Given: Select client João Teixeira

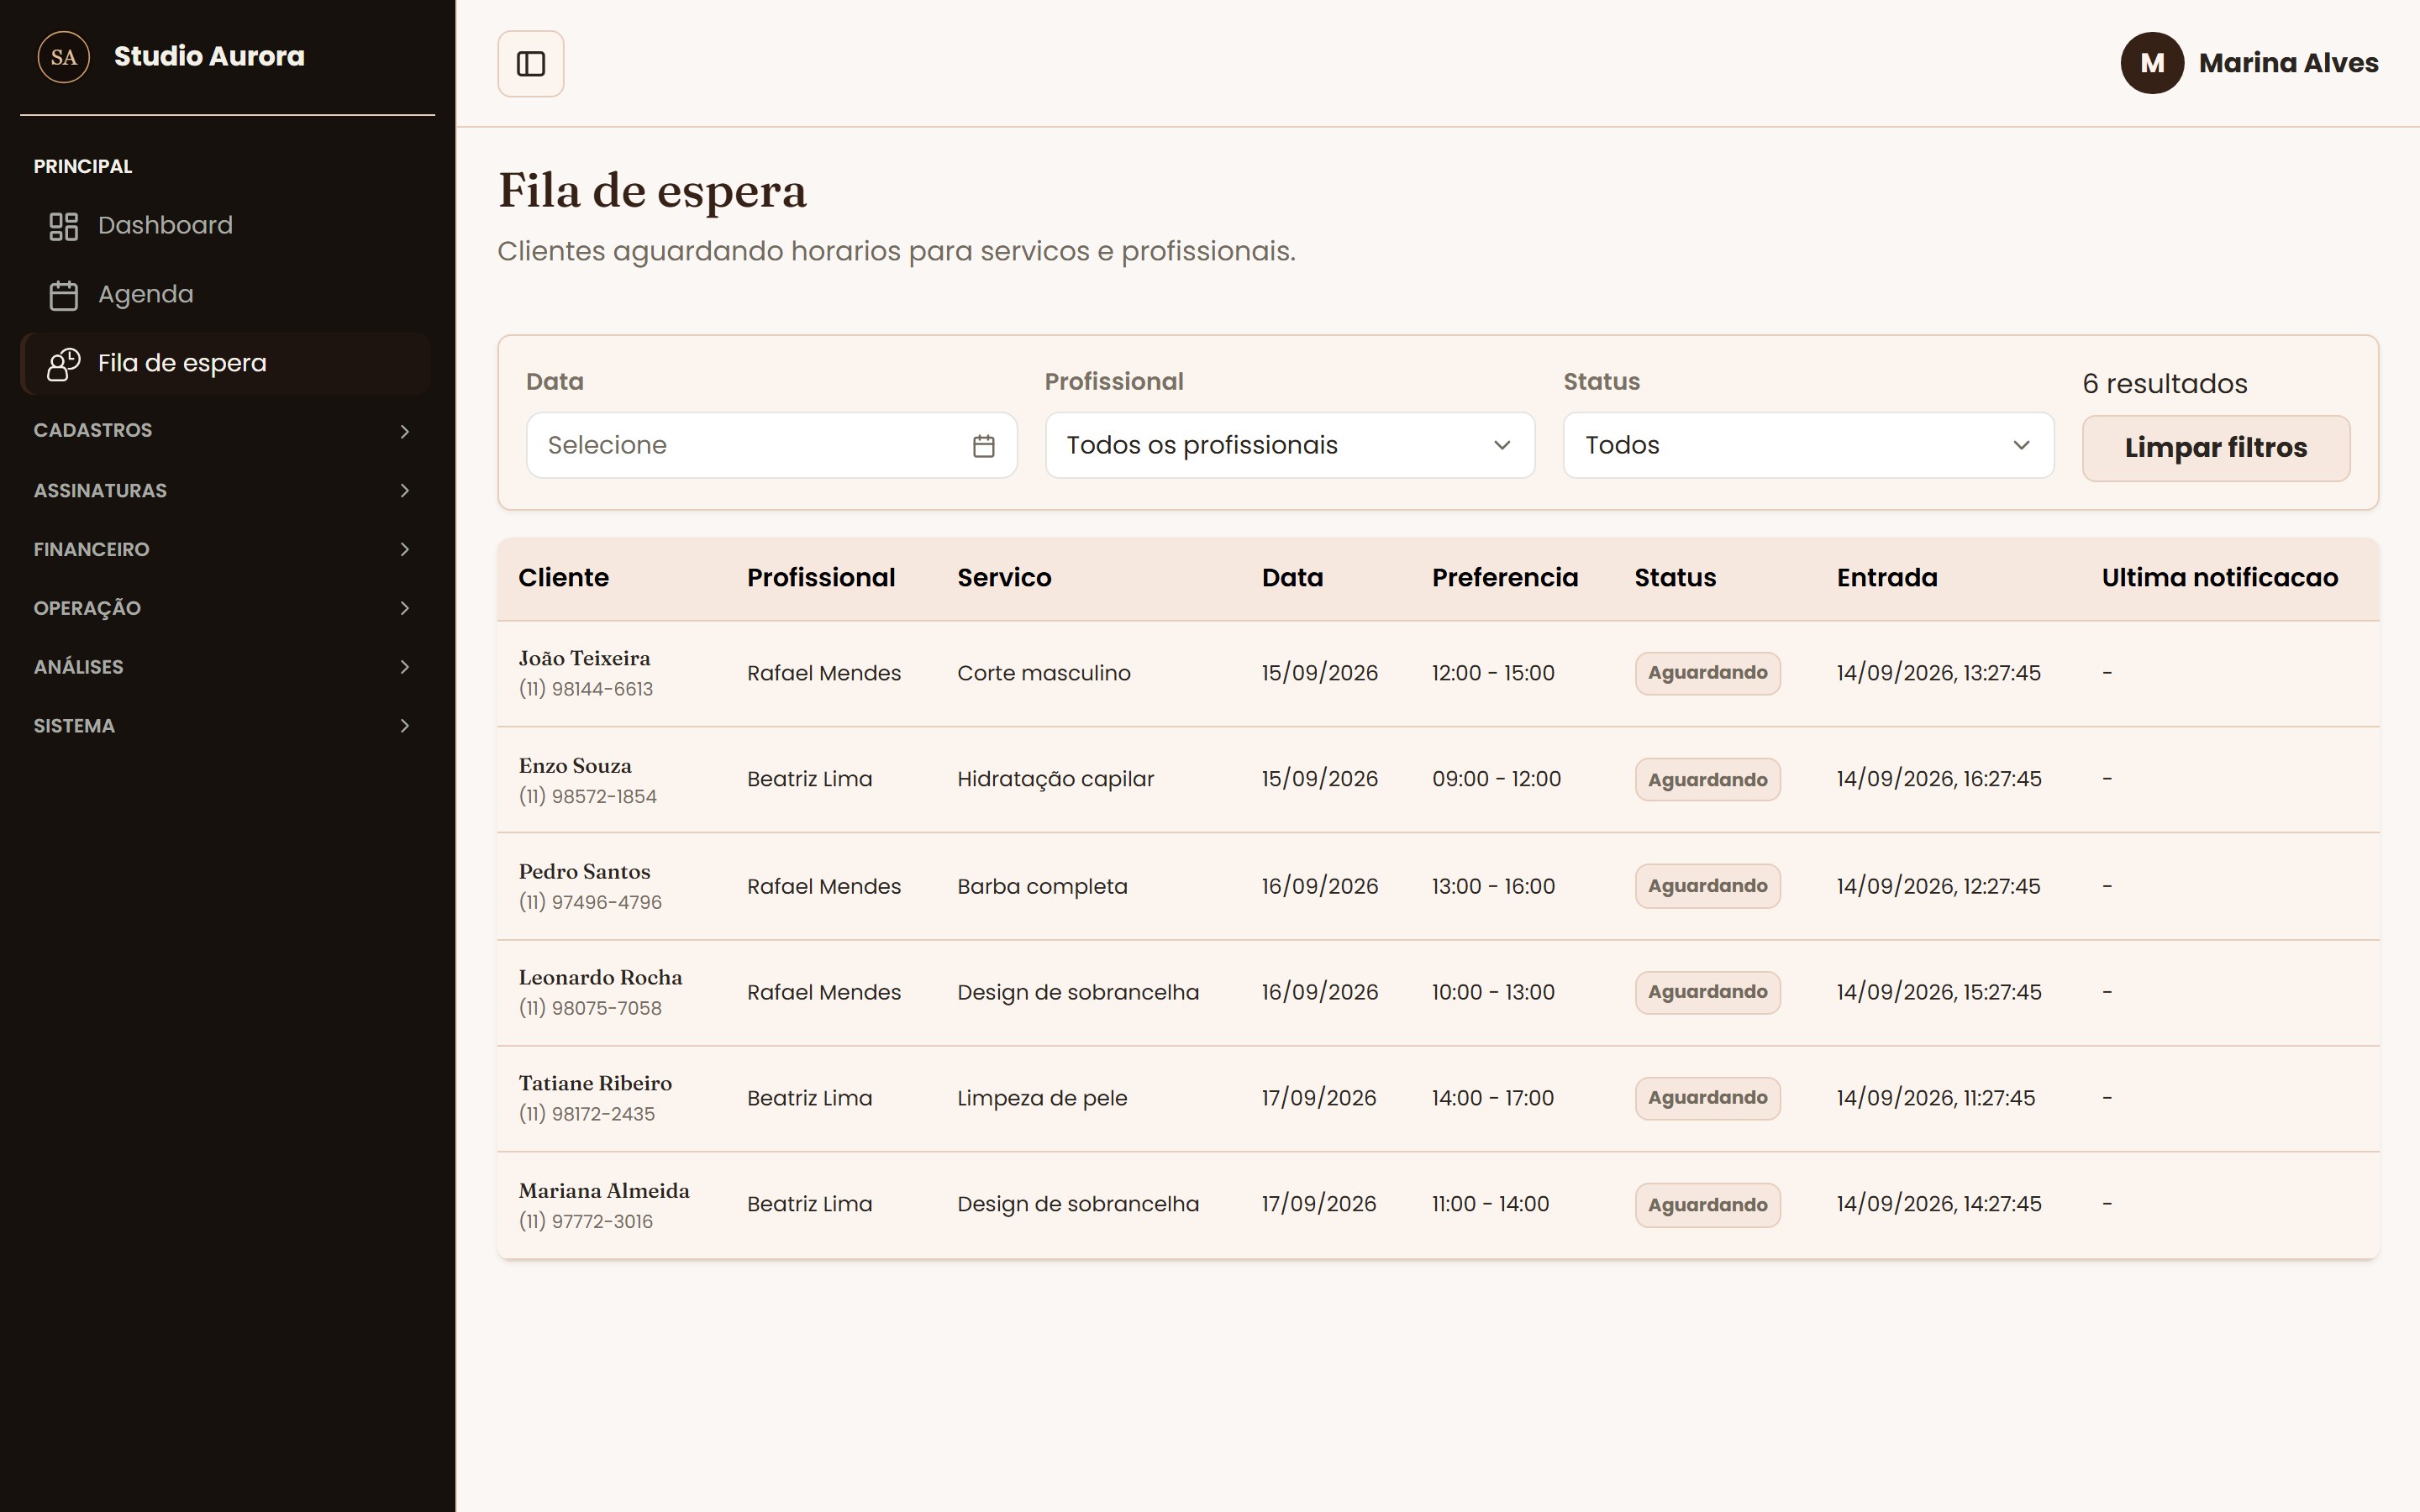Looking at the screenshot, I should (x=584, y=658).
